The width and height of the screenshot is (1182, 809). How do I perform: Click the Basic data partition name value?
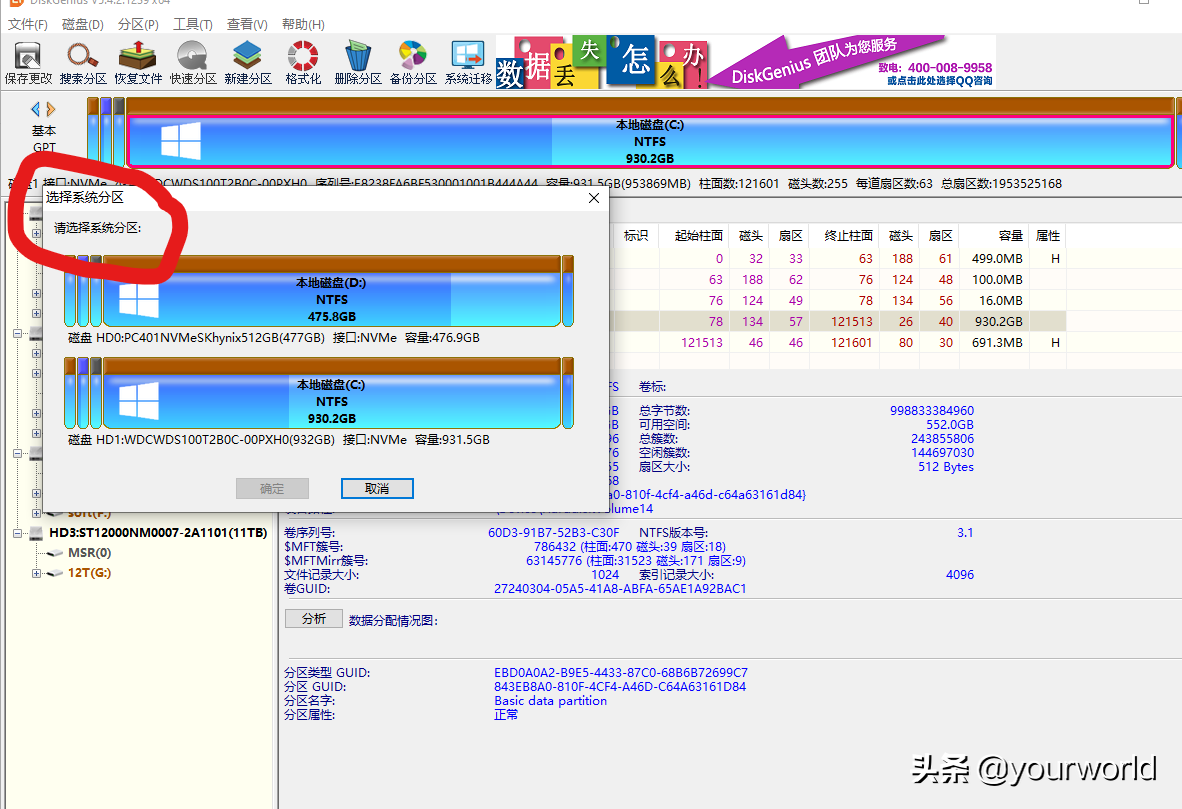point(550,701)
